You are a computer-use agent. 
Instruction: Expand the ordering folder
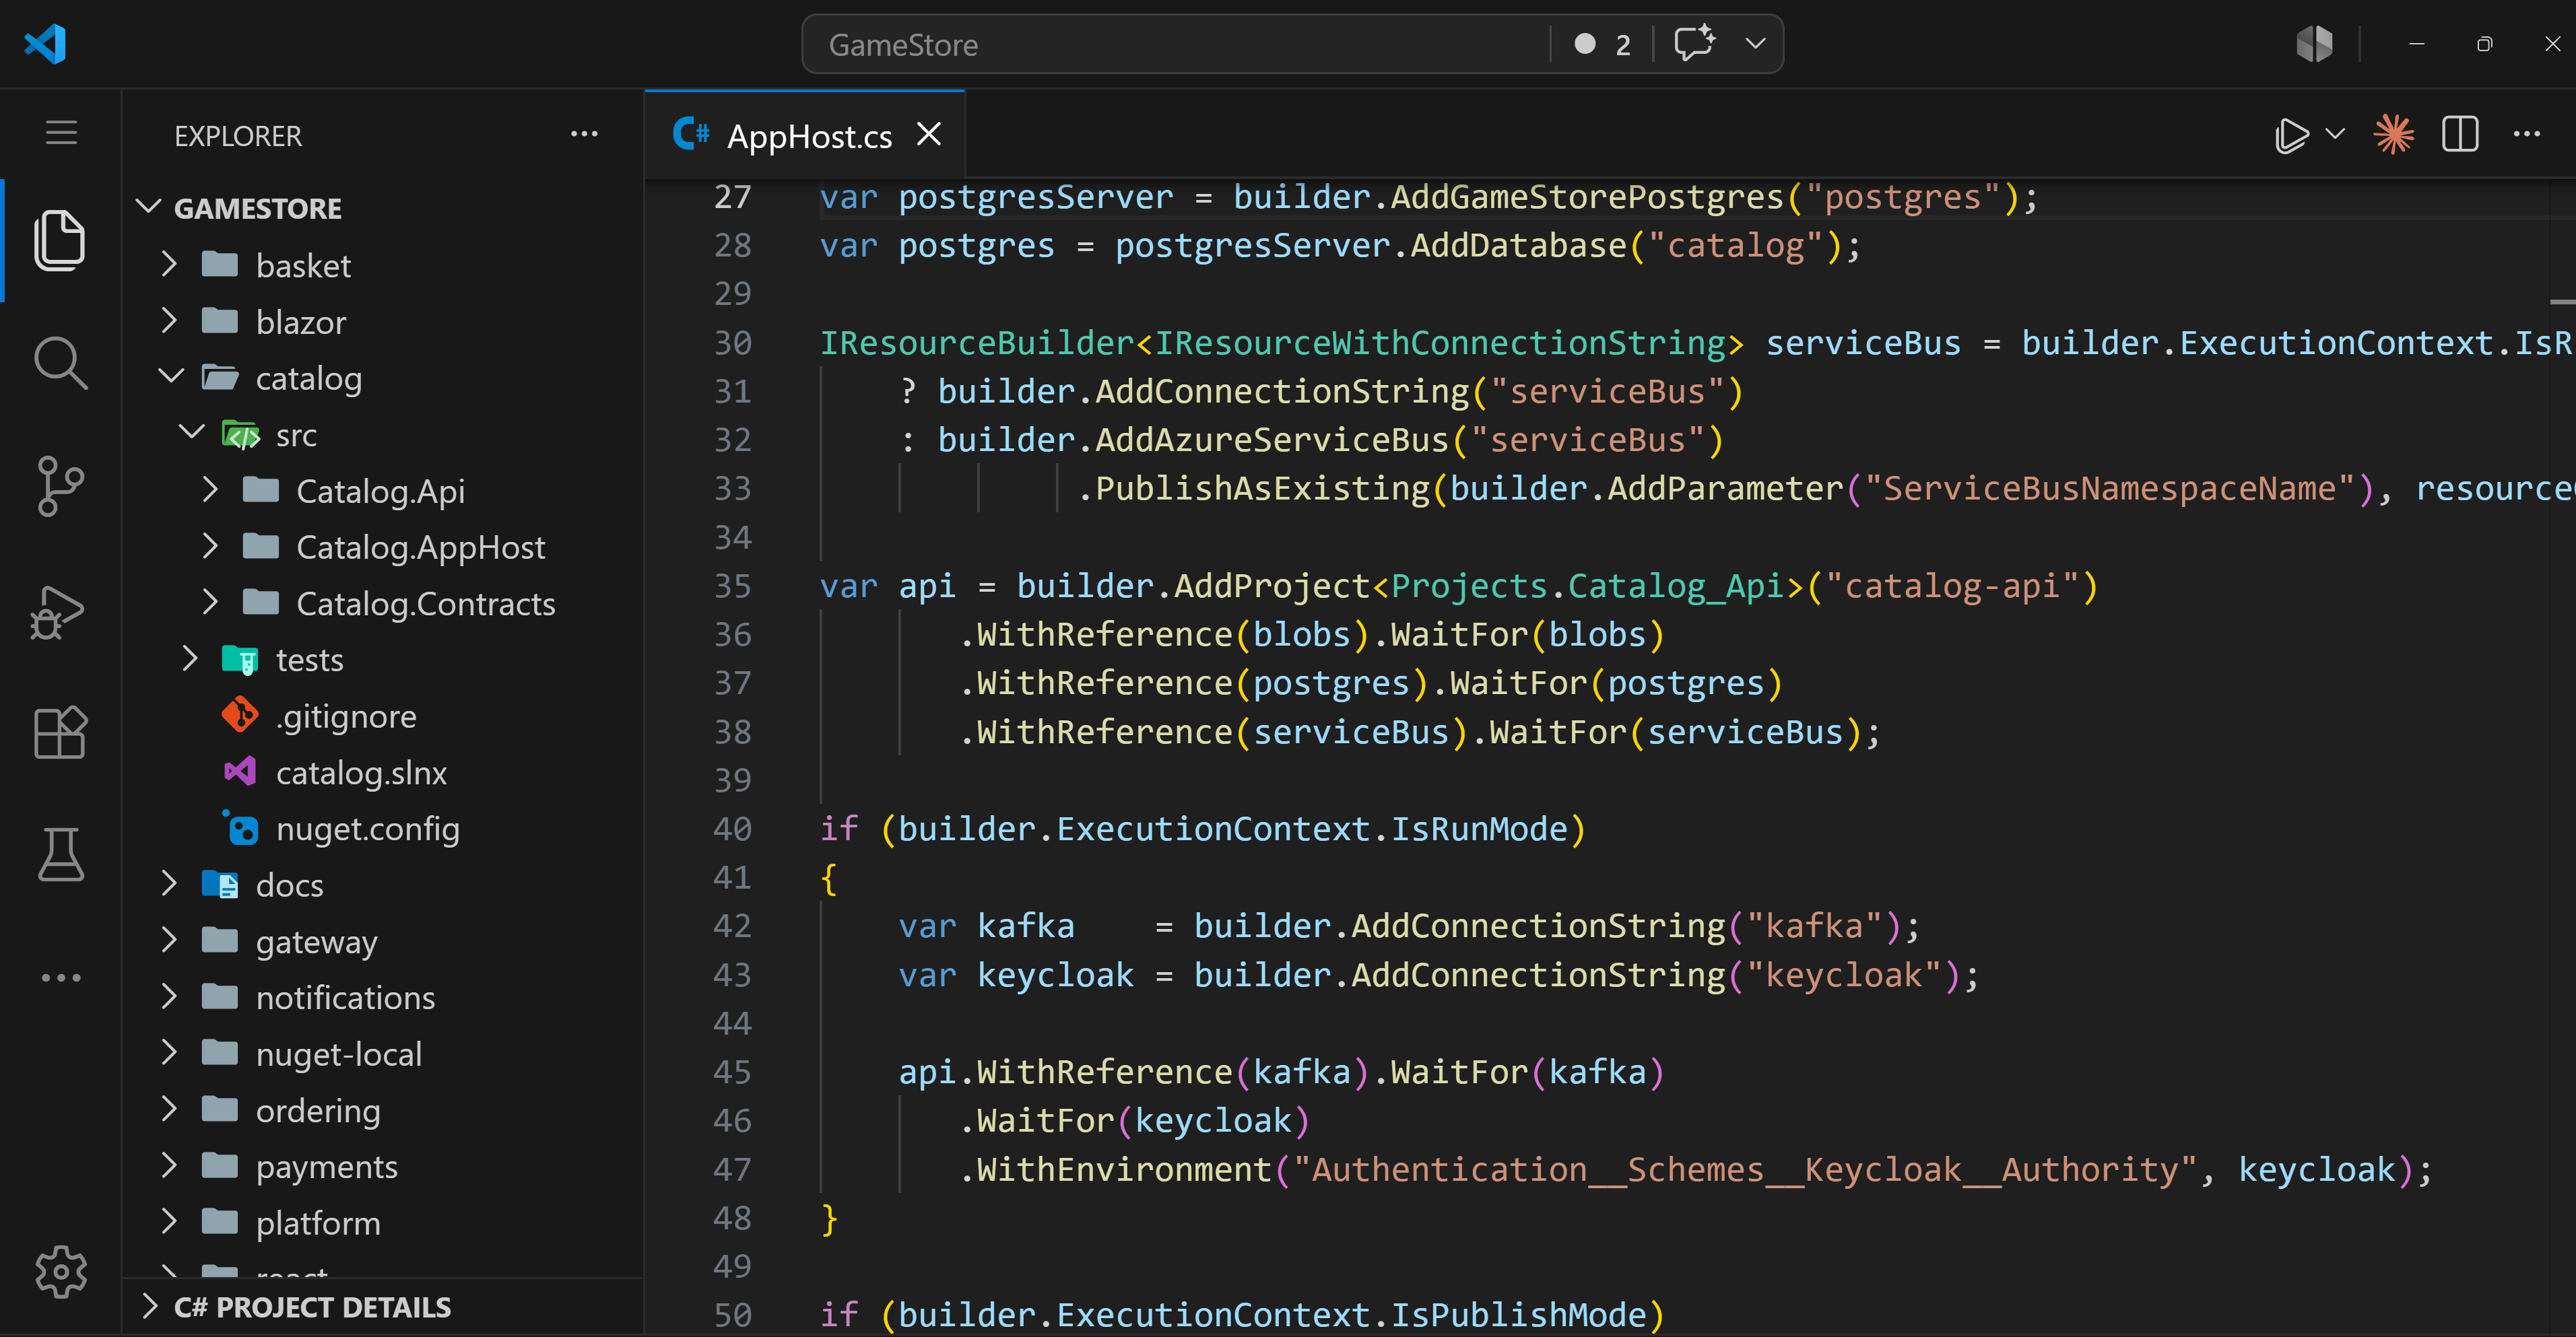(x=382, y=1110)
